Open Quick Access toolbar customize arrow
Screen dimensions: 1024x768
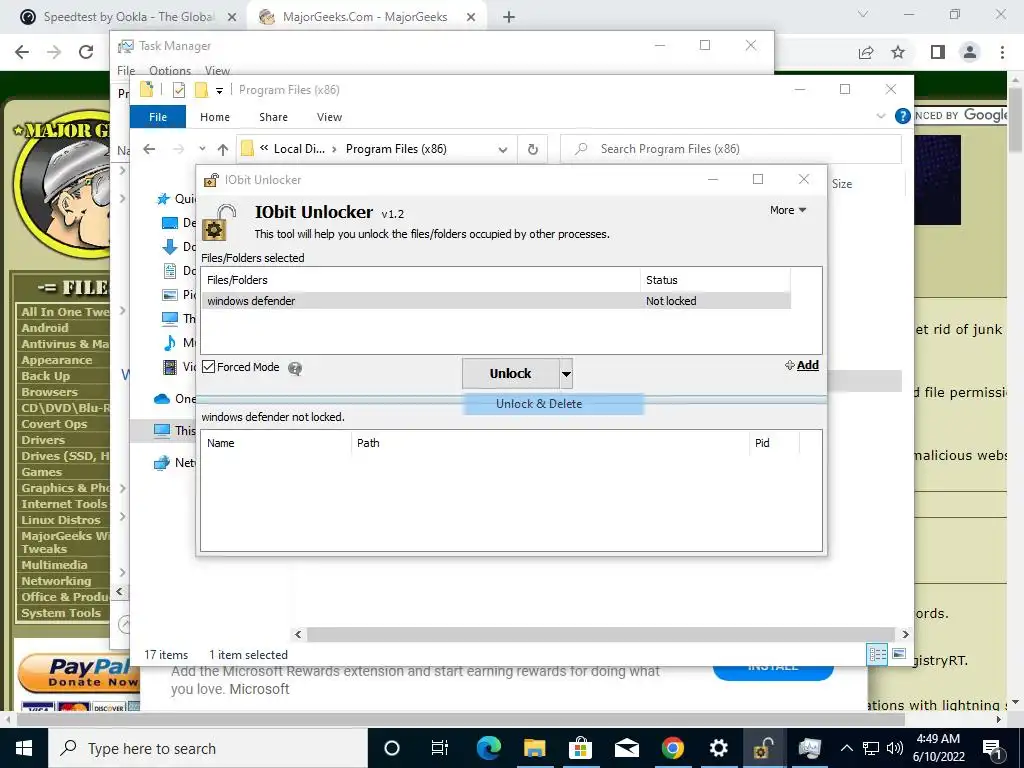coord(219,91)
